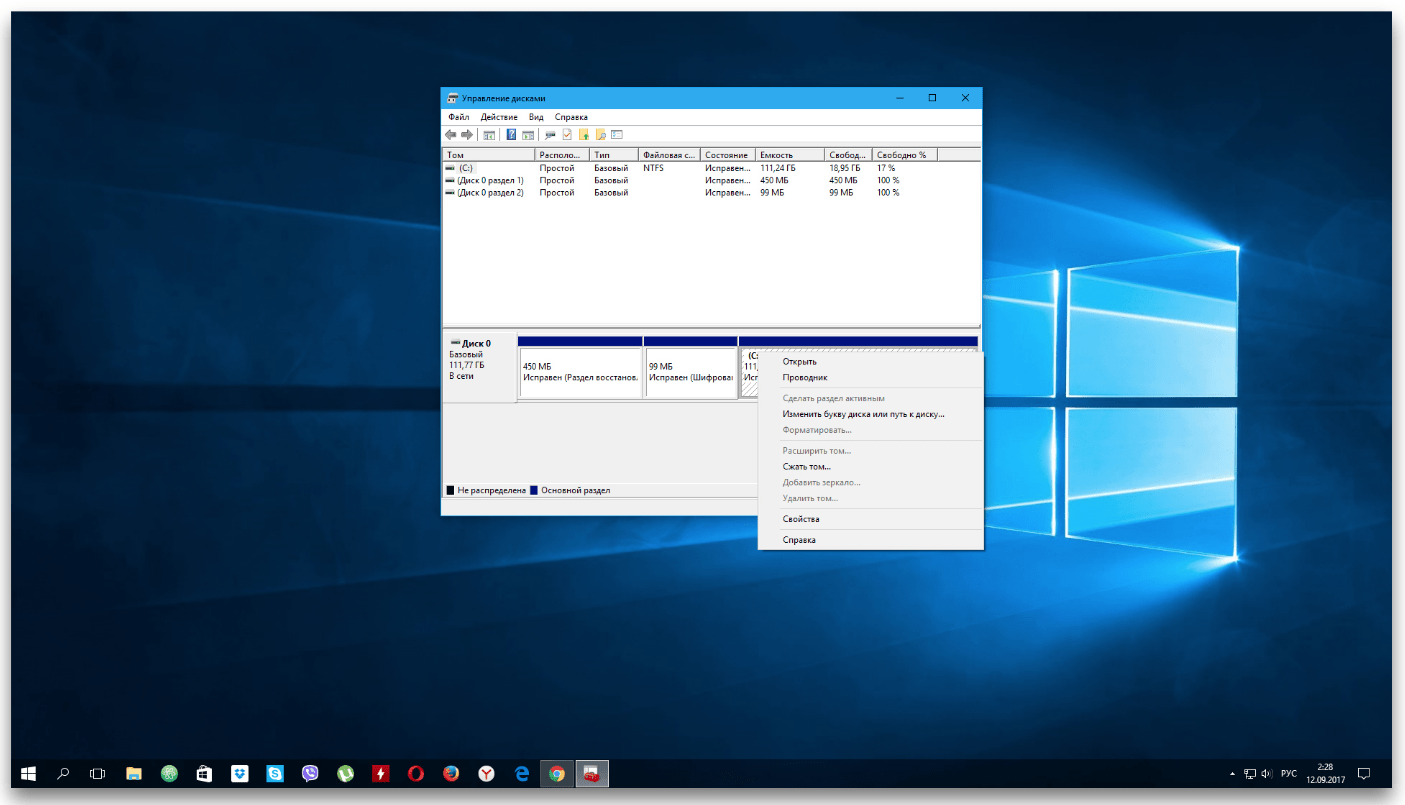Screen dimensions: 1405x805
Task: Click the Forward arrow in the toolbar
Action: click(x=466, y=135)
